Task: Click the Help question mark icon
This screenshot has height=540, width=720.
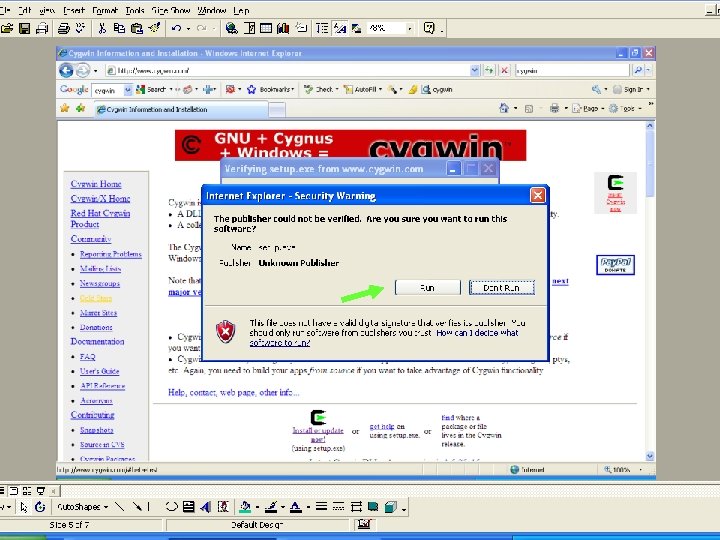Action: tap(429, 28)
